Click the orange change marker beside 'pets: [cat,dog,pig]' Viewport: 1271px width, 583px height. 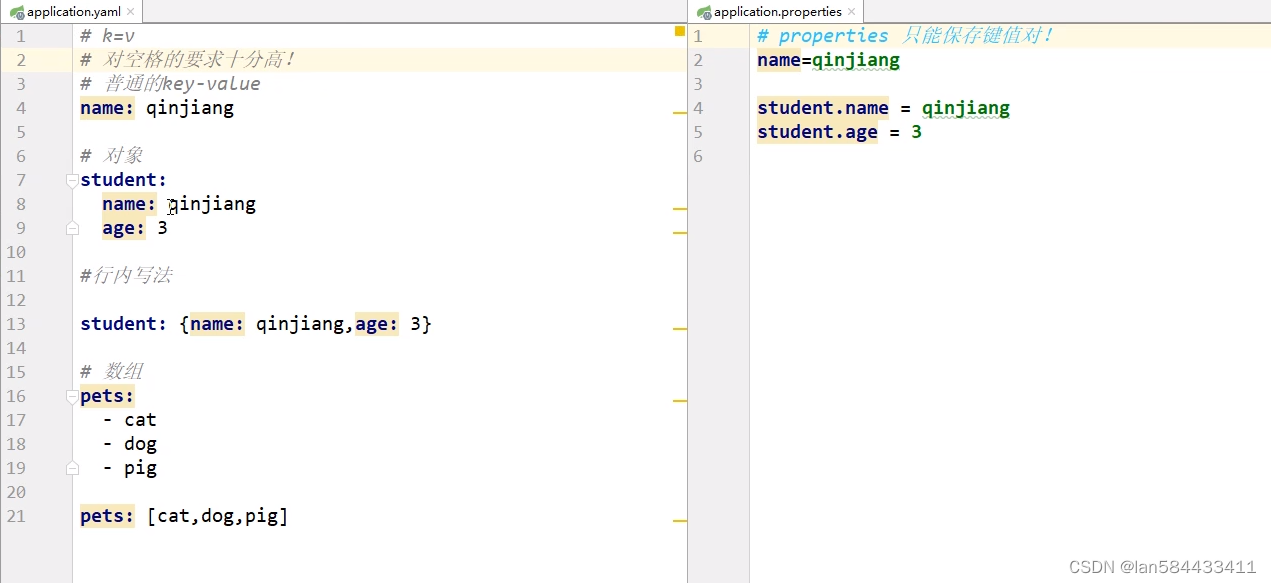pos(680,519)
